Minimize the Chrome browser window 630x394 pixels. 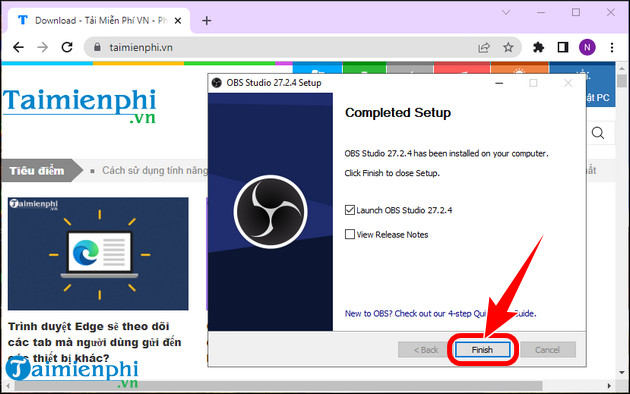click(x=541, y=12)
